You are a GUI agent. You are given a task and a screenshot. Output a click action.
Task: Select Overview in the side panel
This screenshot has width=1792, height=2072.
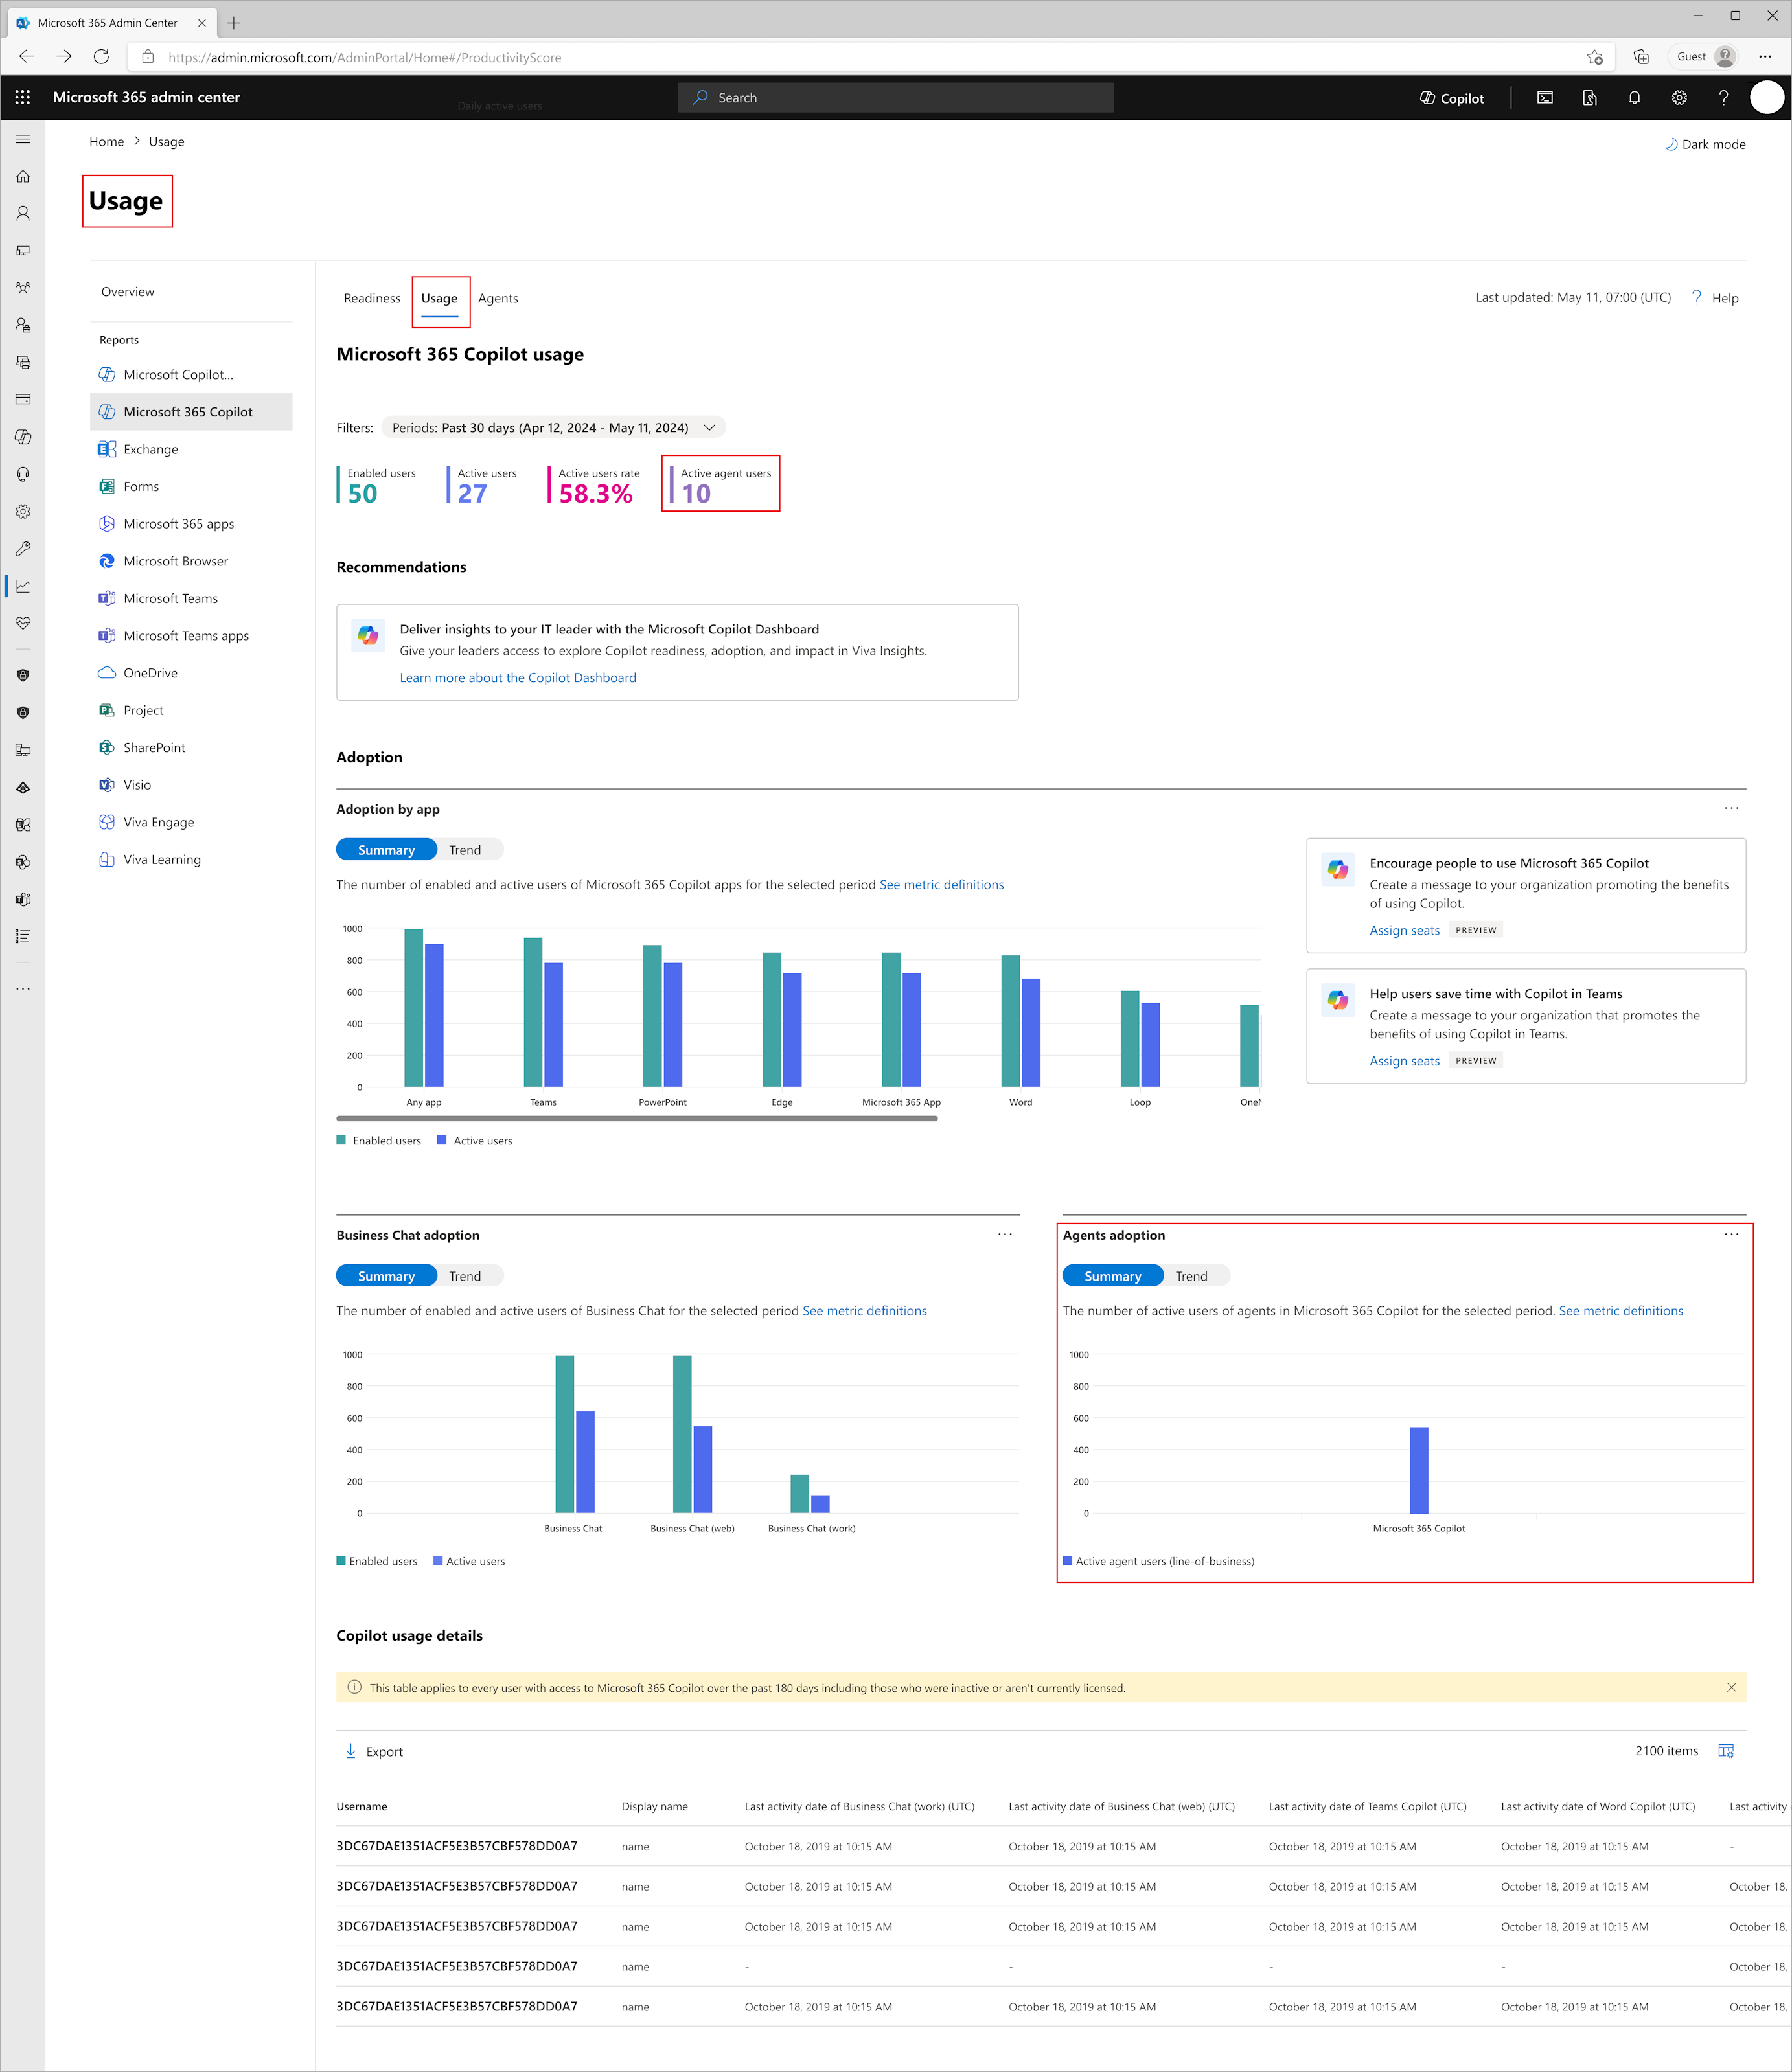[128, 292]
